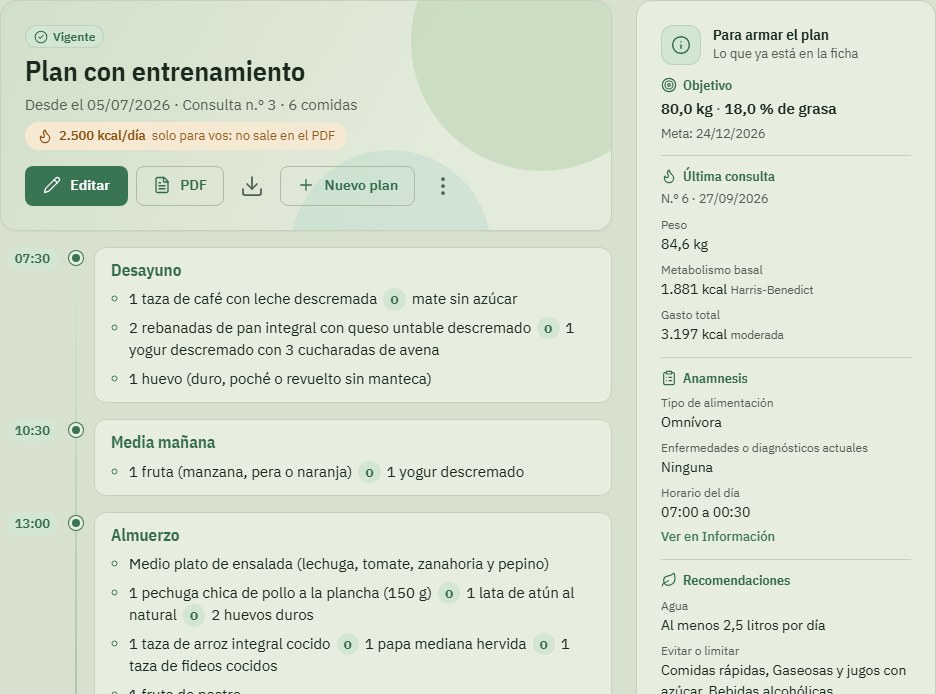This screenshot has width=936, height=694.
Task: Click the 'Desde el 05/07/2026' subtitle
Action: click(97, 105)
